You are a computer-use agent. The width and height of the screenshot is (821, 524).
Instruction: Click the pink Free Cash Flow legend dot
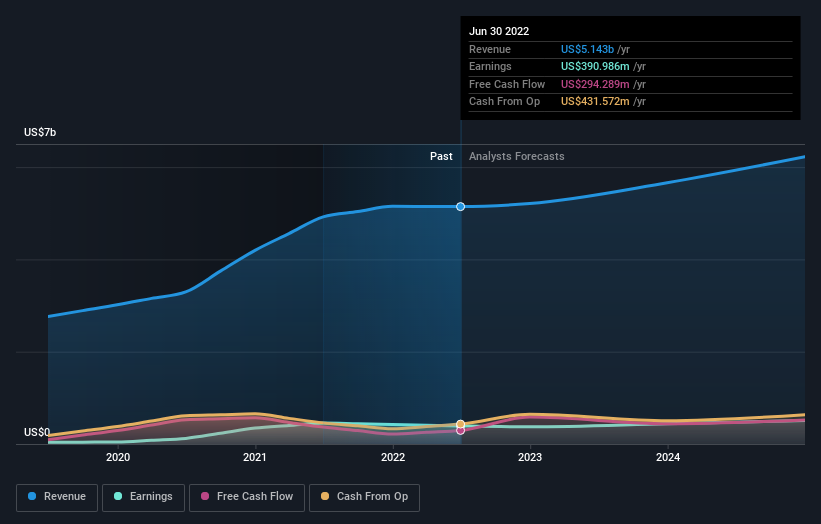pyautogui.click(x=205, y=496)
